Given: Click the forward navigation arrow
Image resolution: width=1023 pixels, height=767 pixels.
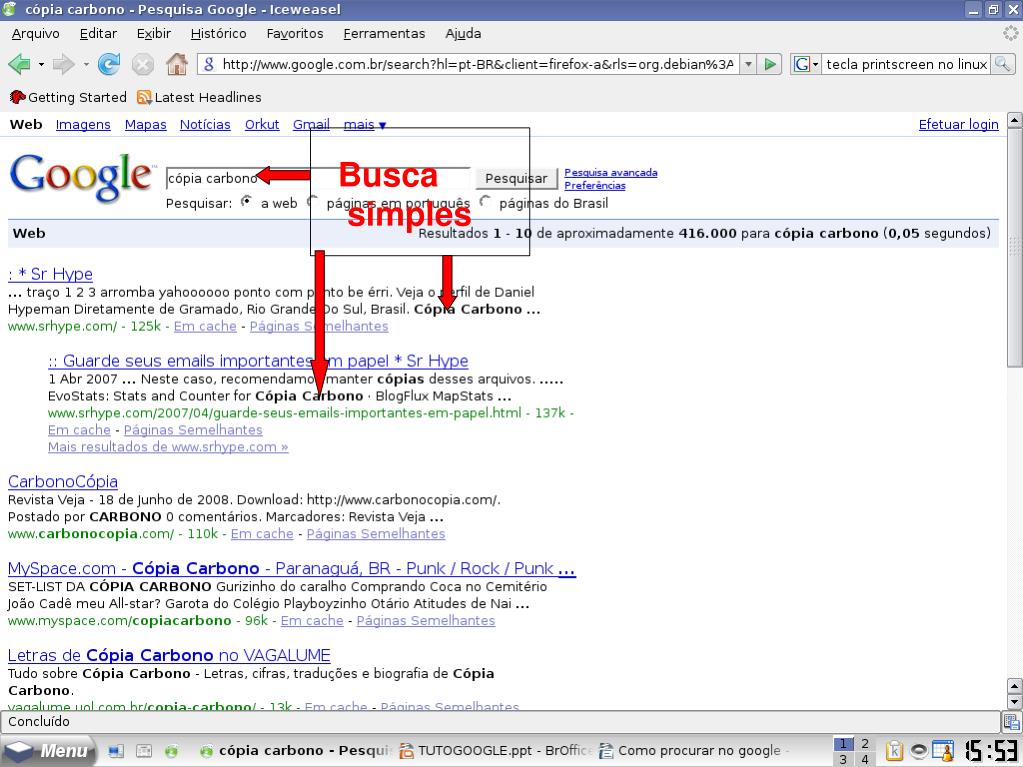Looking at the screenshot, I should [63, 64].
